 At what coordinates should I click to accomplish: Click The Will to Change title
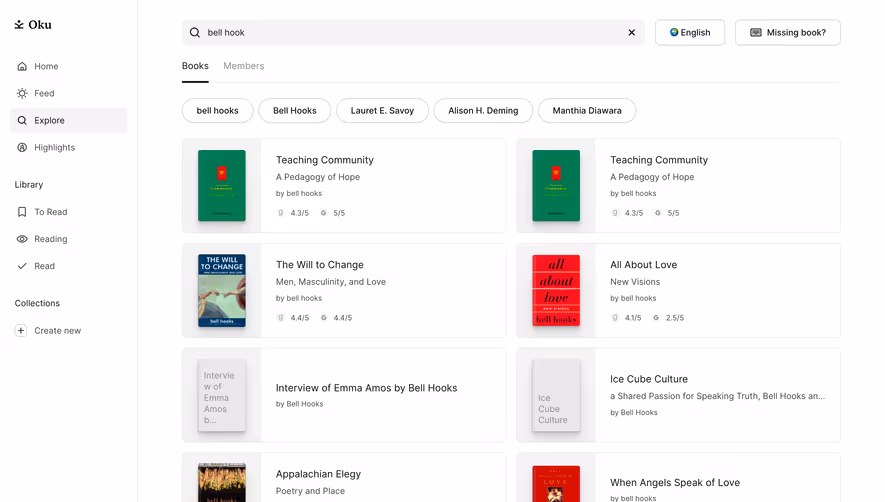[319, 265]
